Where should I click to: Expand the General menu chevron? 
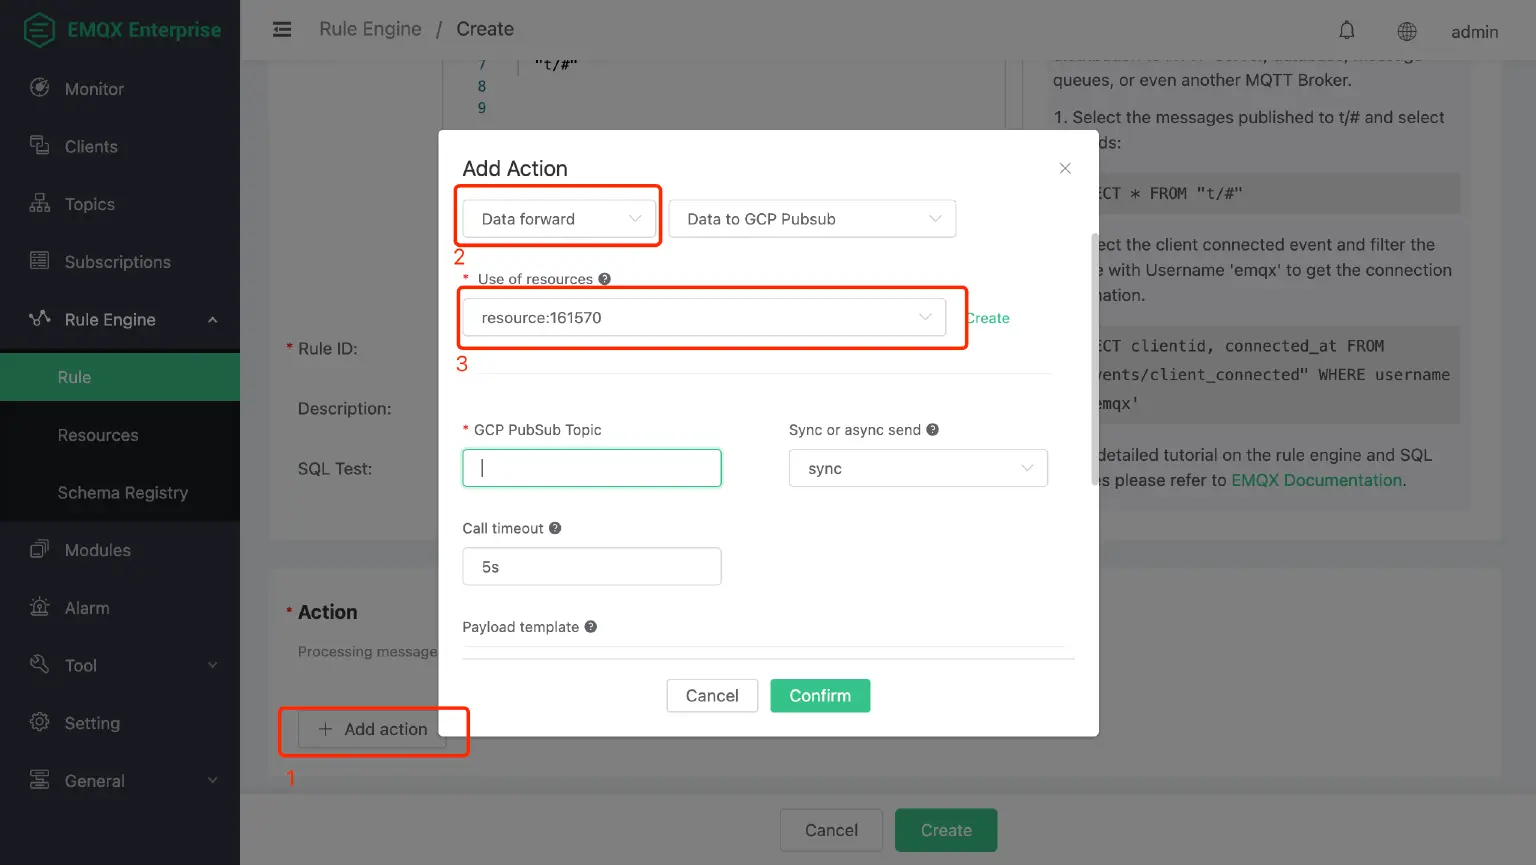(x=212, y=780)
